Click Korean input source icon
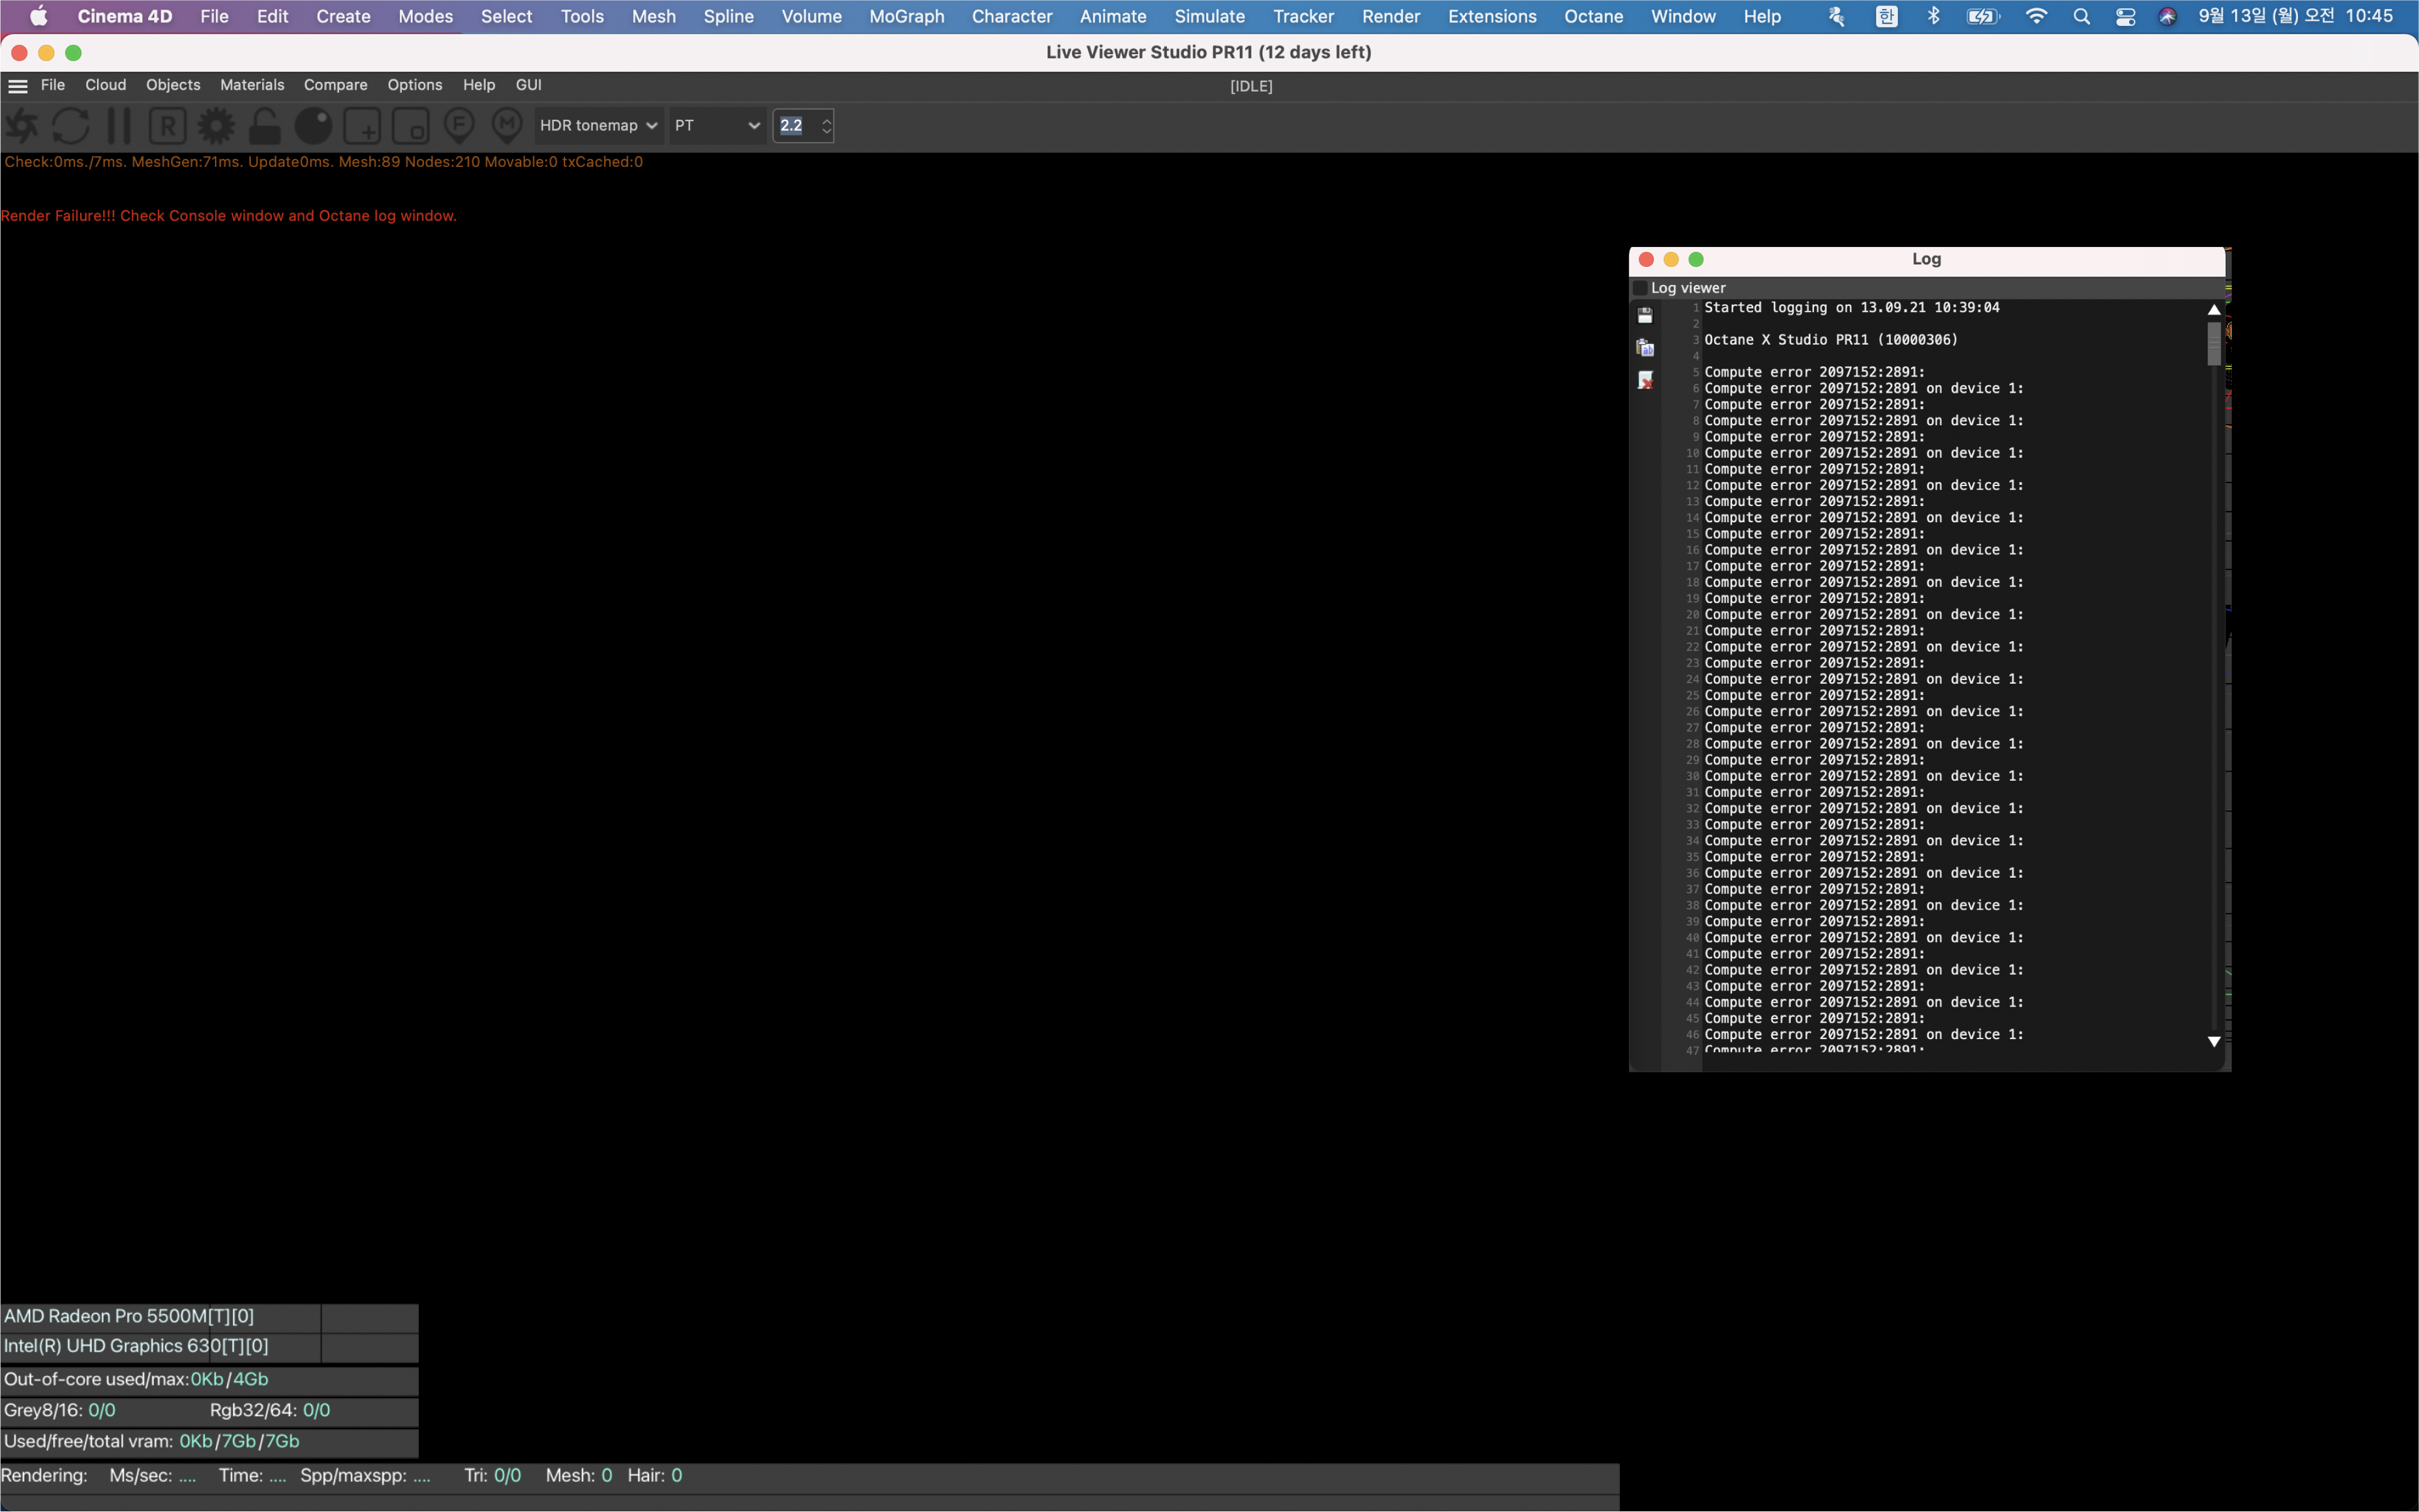The width and height of the screenshot is (2419, 1512). (1886, 16)
